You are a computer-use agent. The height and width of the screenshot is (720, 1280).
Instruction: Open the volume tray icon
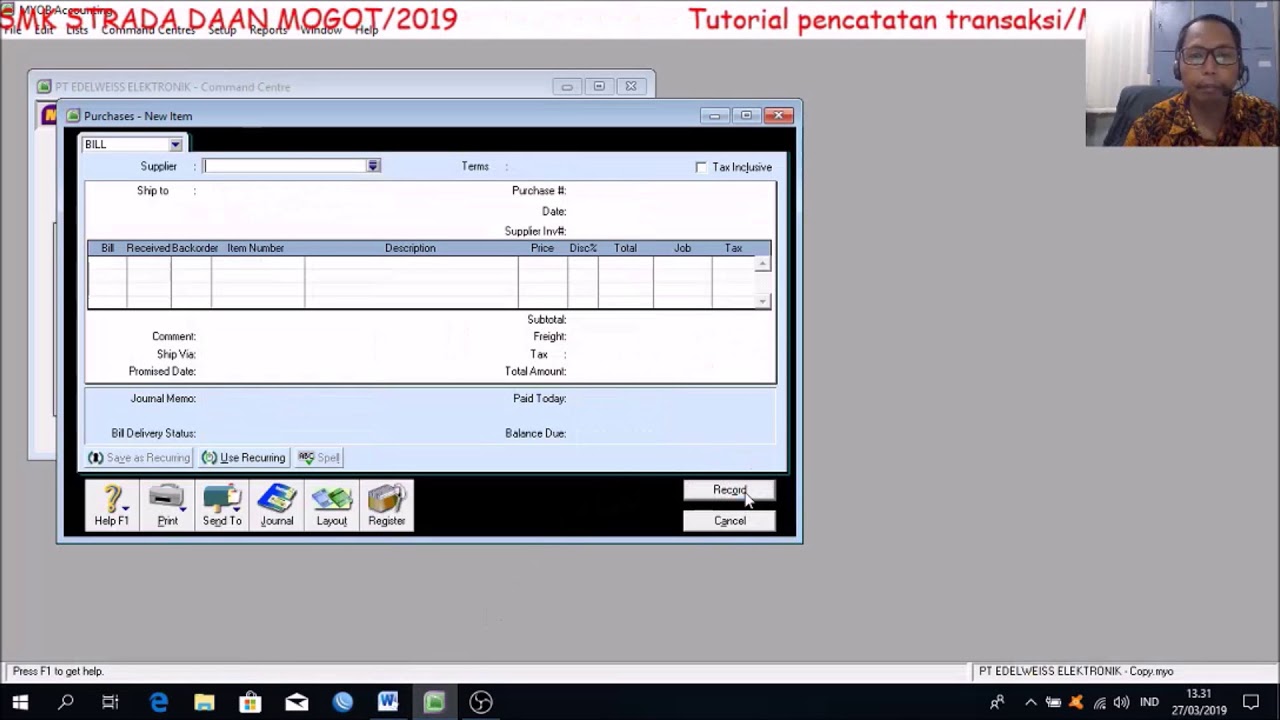(1121, 702)
